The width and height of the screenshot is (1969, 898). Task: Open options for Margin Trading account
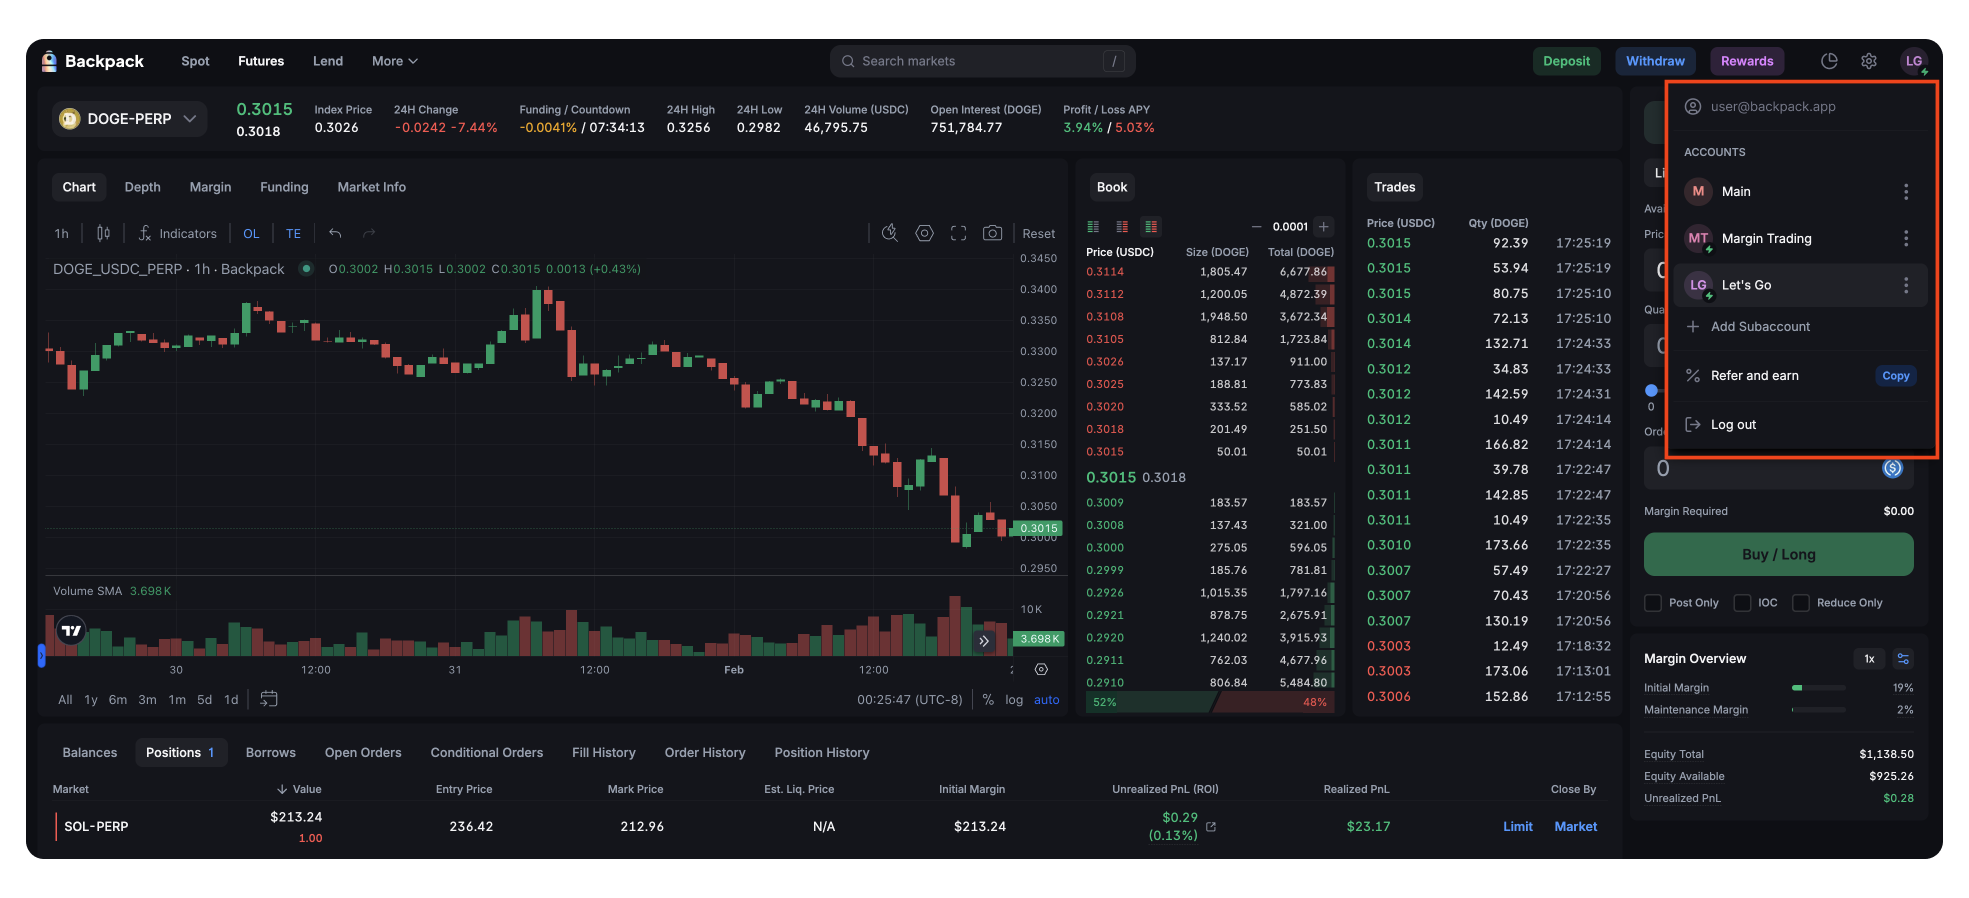pos(1906,238)
